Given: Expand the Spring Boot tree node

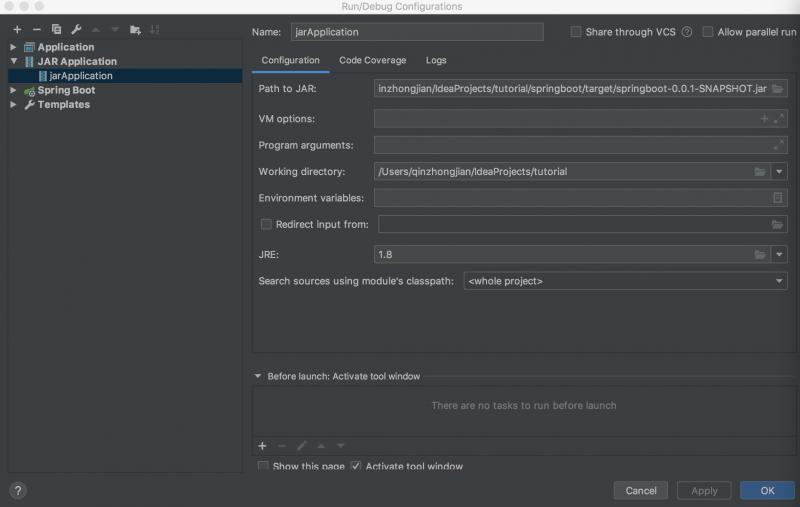Looking at the screenshot, I should (13, 90).
